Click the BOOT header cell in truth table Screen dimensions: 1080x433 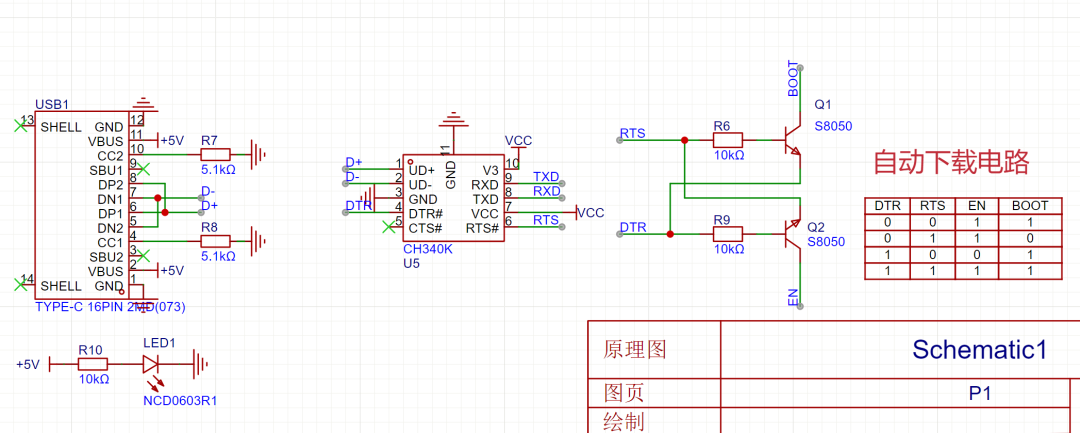pyautogui.click(x=1031, y=205)
